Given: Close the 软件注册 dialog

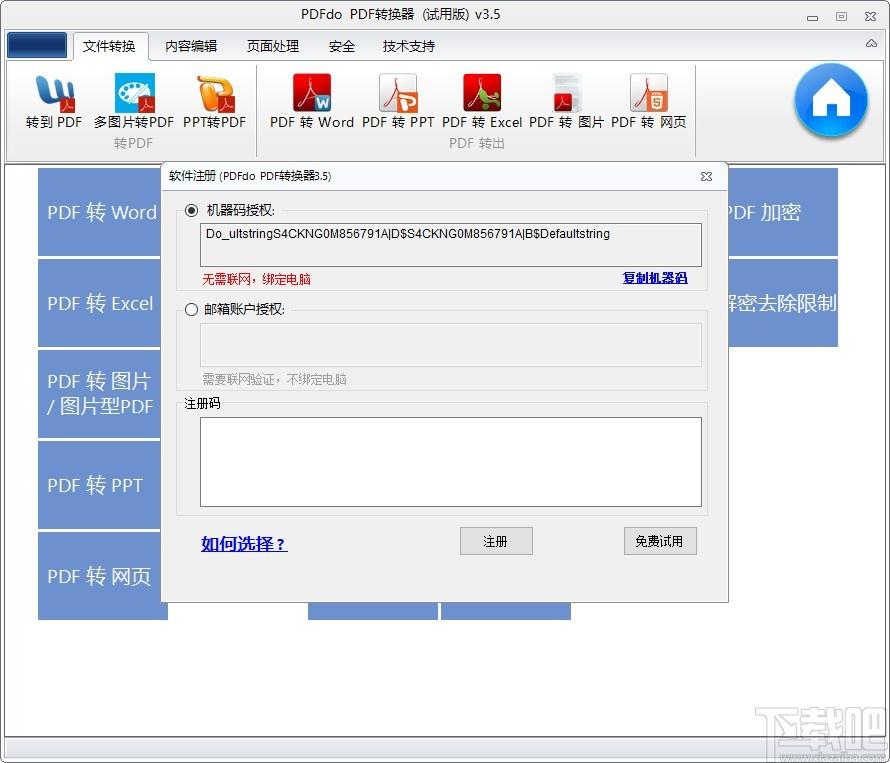Looking at the screenshot, I should [706, 177].
